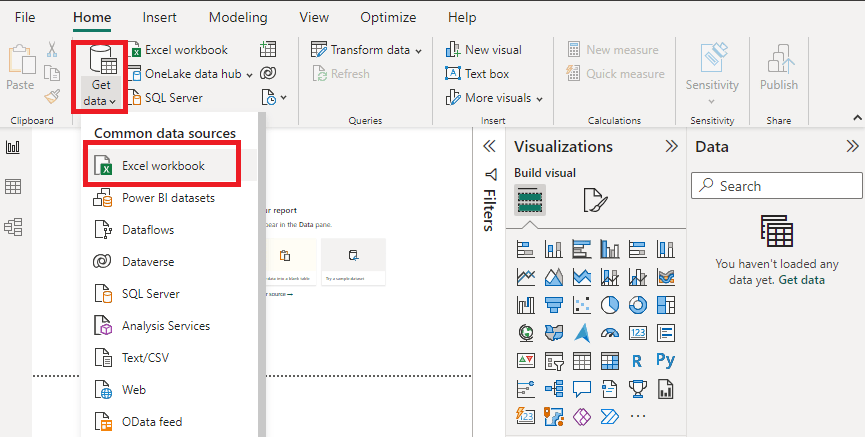Viewport: 868px width, 437px height.
Task: Switch to Table view in left sidebar
Action: coord(14,187)
